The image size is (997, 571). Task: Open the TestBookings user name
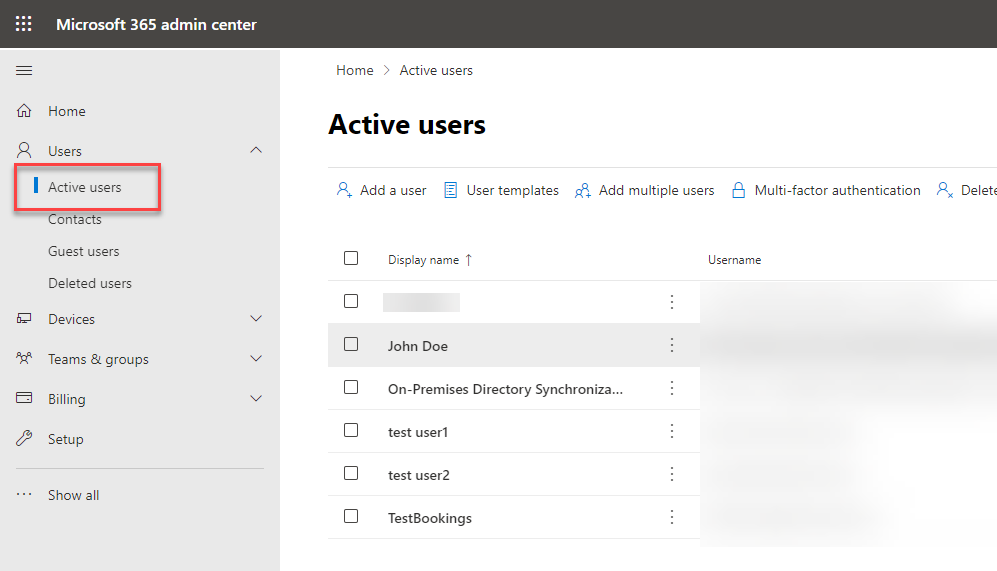pyautogui.click(x=430, y=518)
